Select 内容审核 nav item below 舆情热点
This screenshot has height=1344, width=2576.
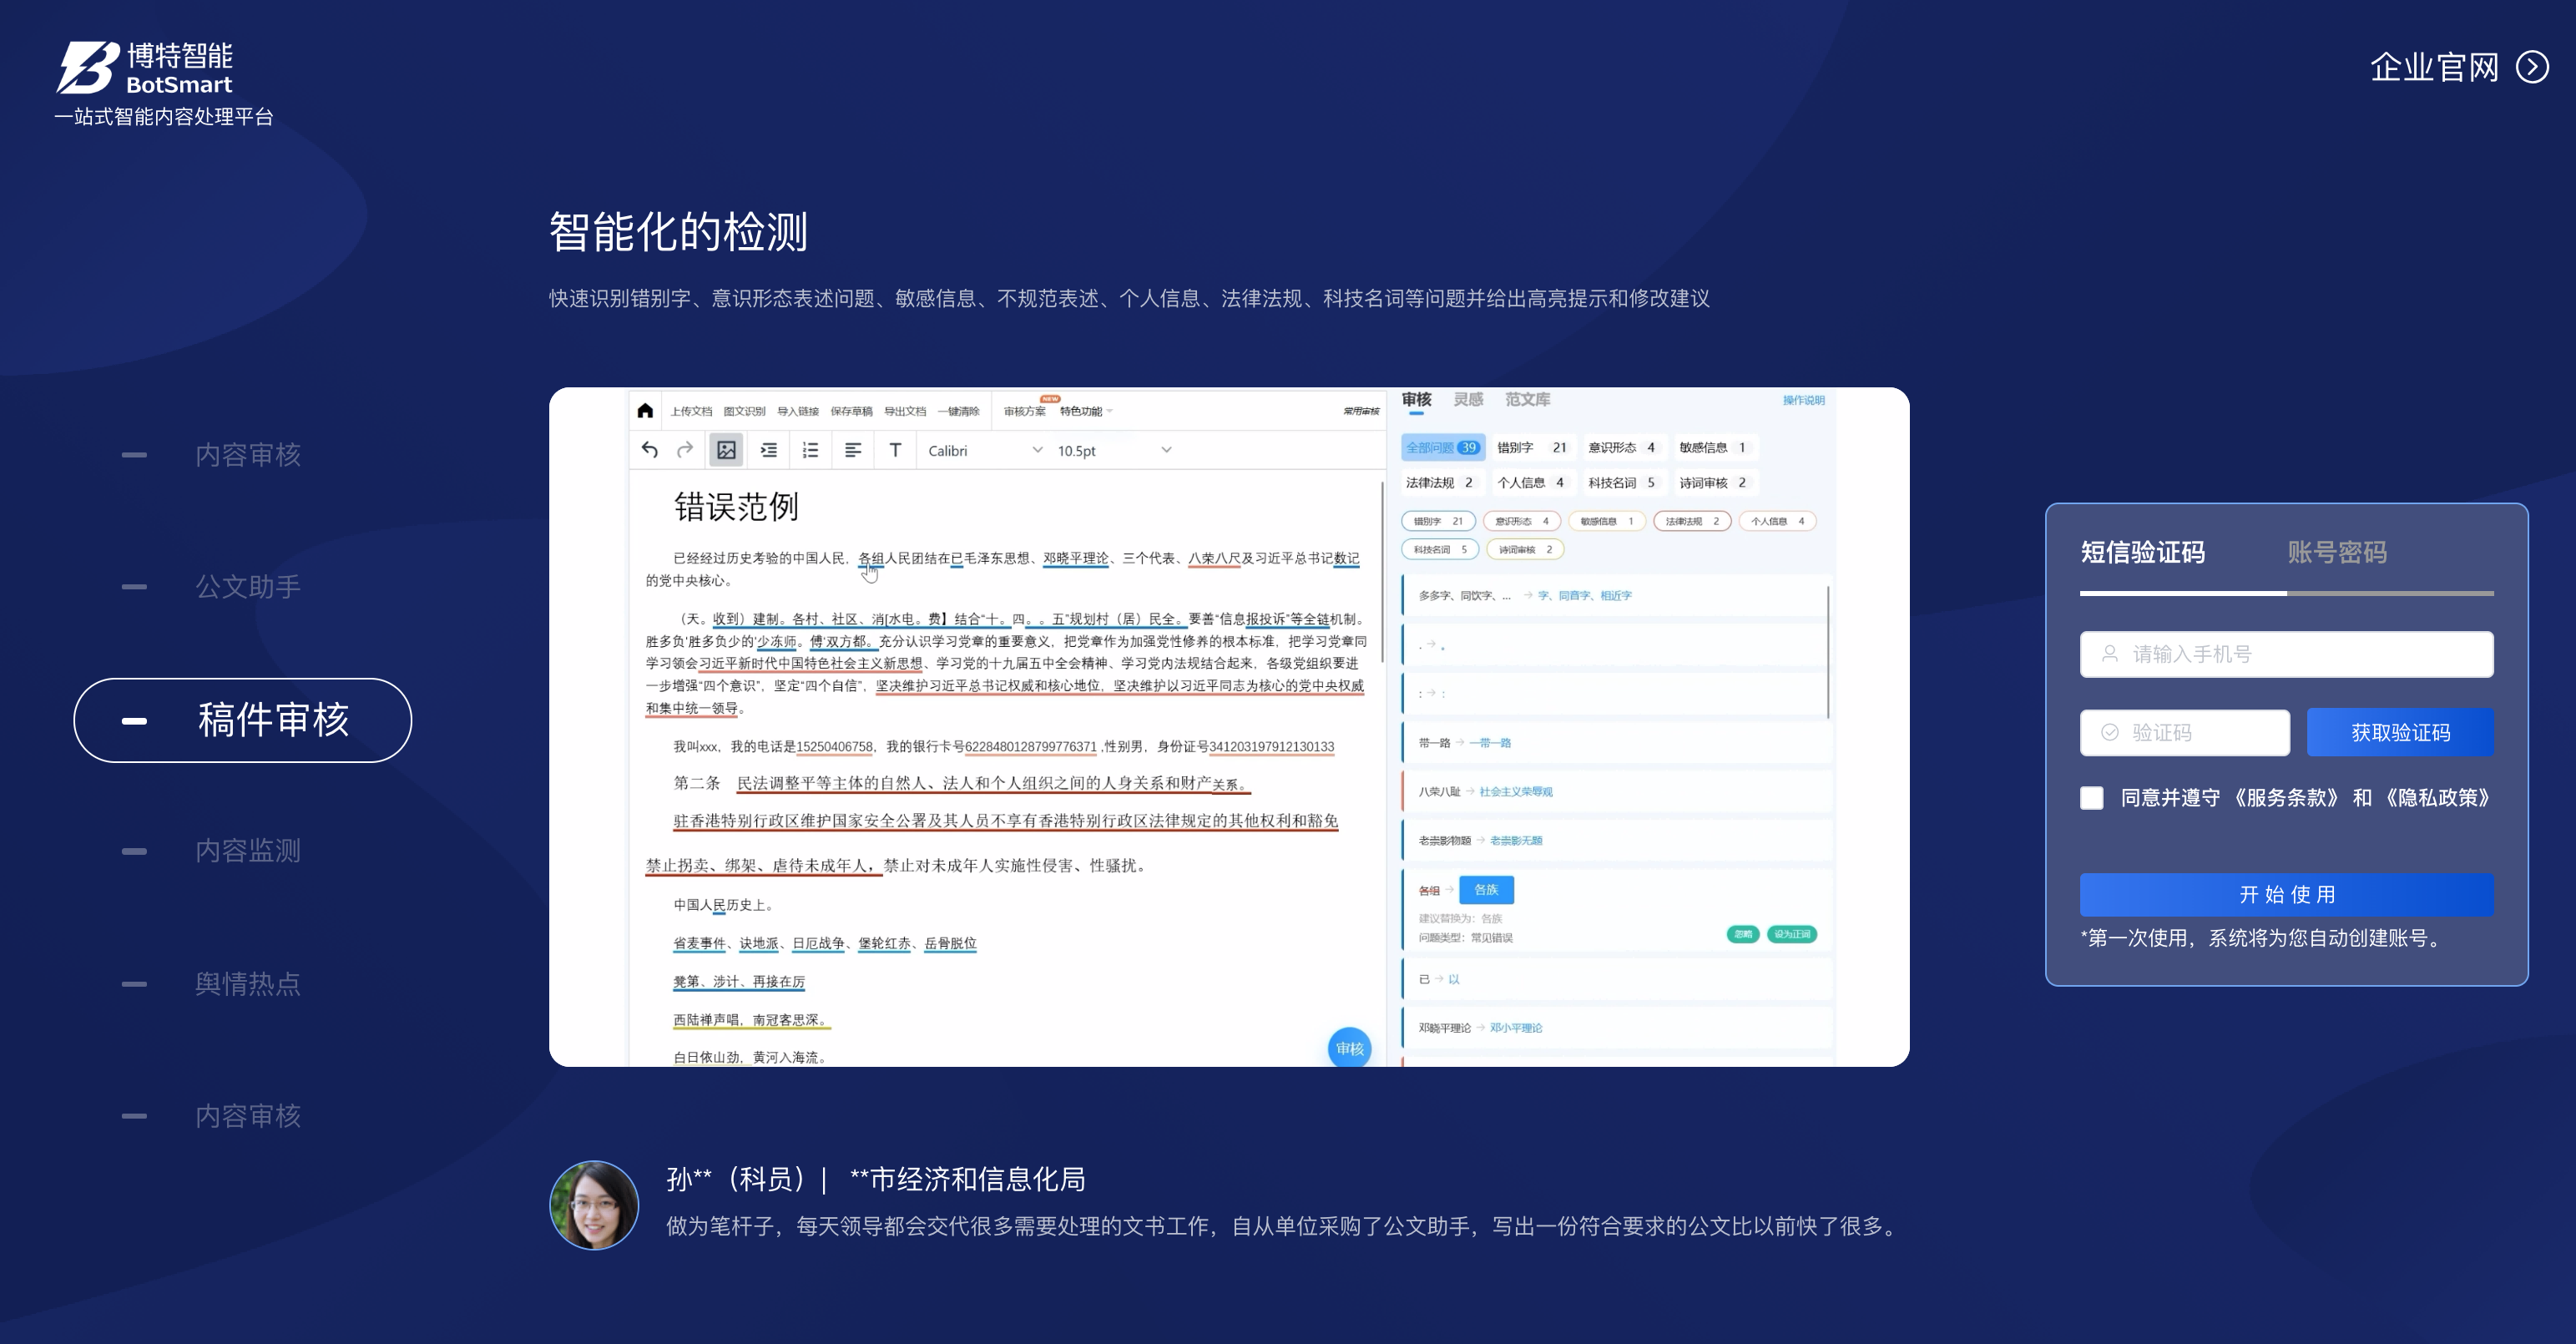(x=247, y=1116)
